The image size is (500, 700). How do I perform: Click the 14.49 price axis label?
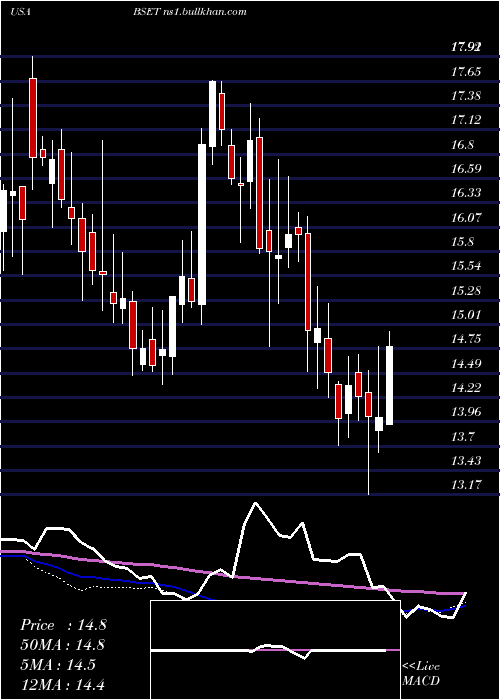(x=466, y=363)
